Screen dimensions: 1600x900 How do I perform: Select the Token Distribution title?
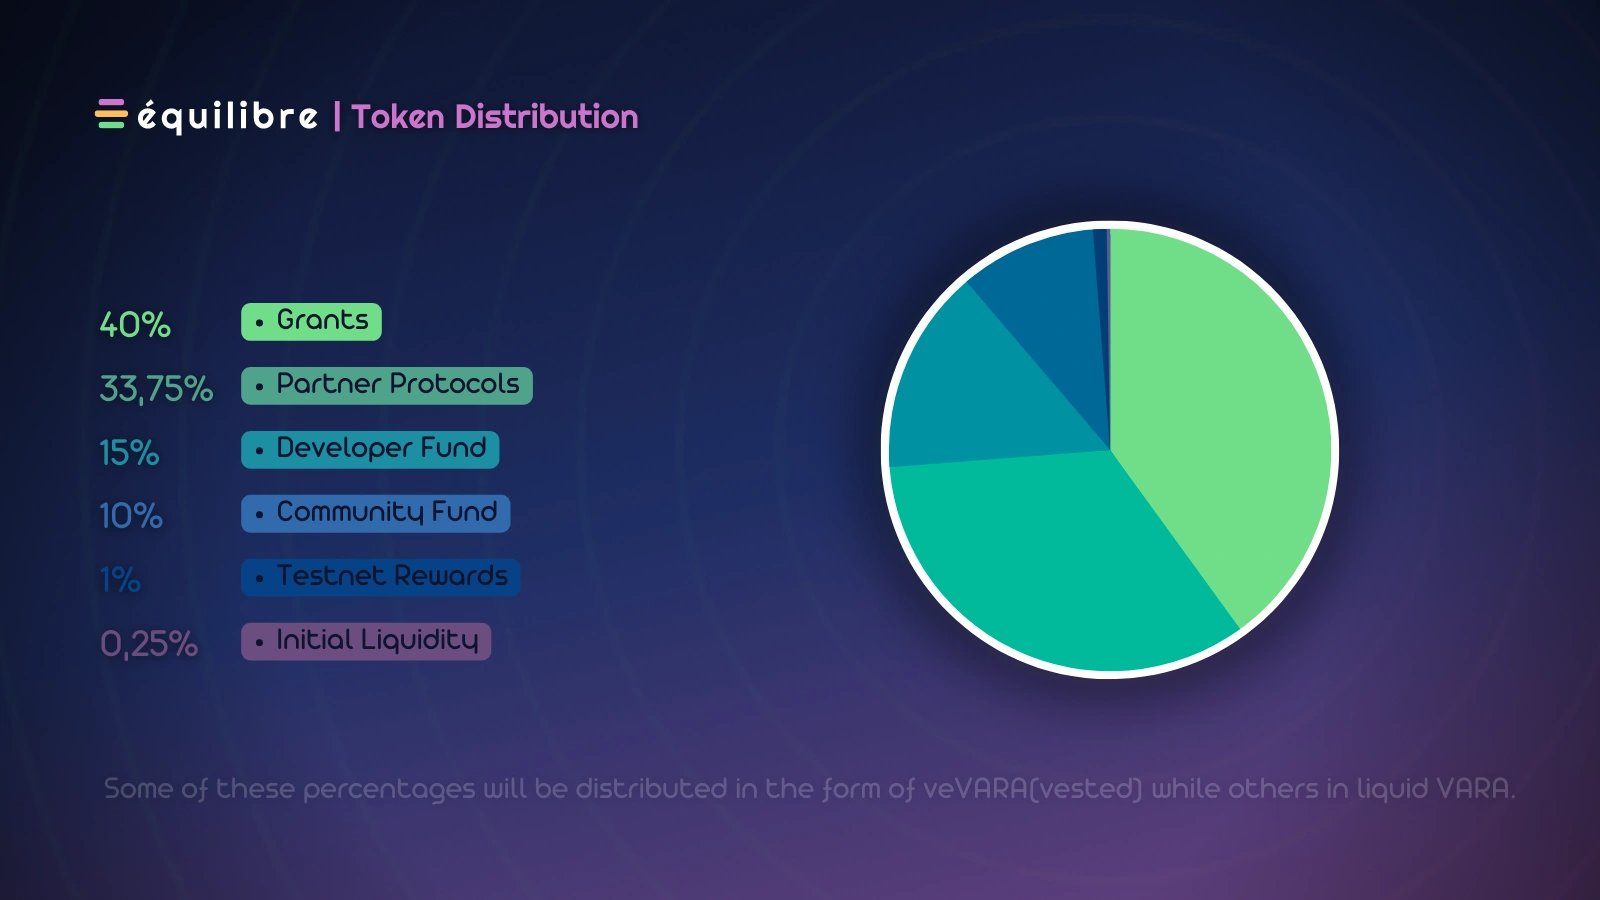pos(494,117)
